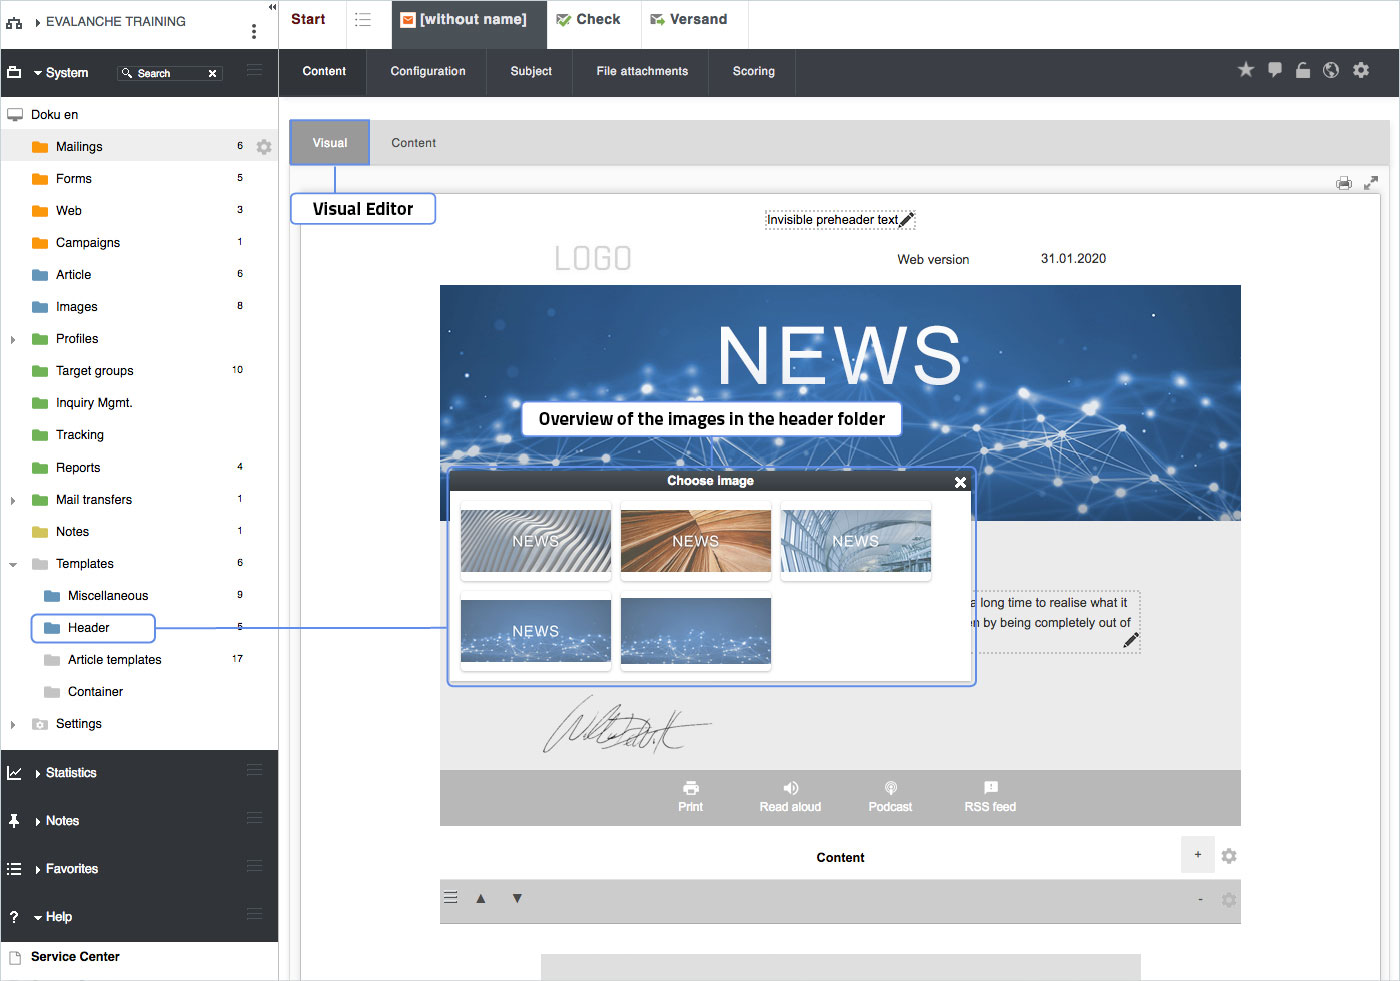Click the unlock padlock icon

(x=1302, y=70)
